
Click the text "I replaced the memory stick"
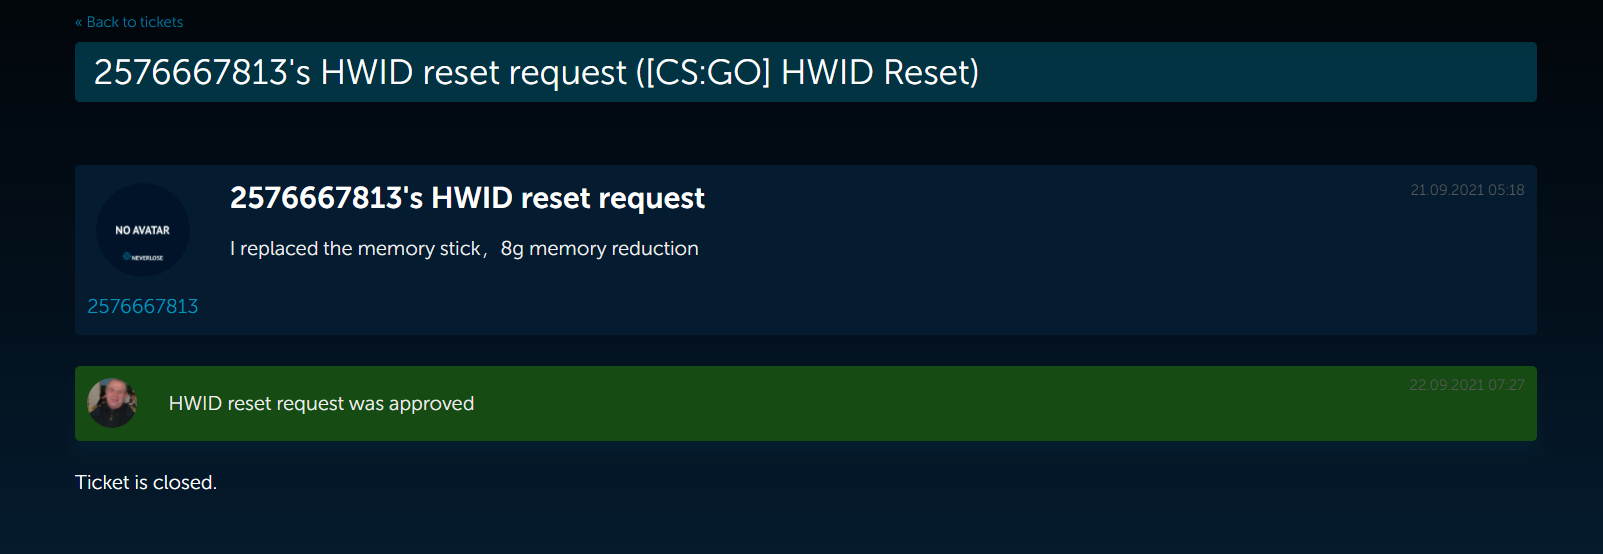(355, 248)
